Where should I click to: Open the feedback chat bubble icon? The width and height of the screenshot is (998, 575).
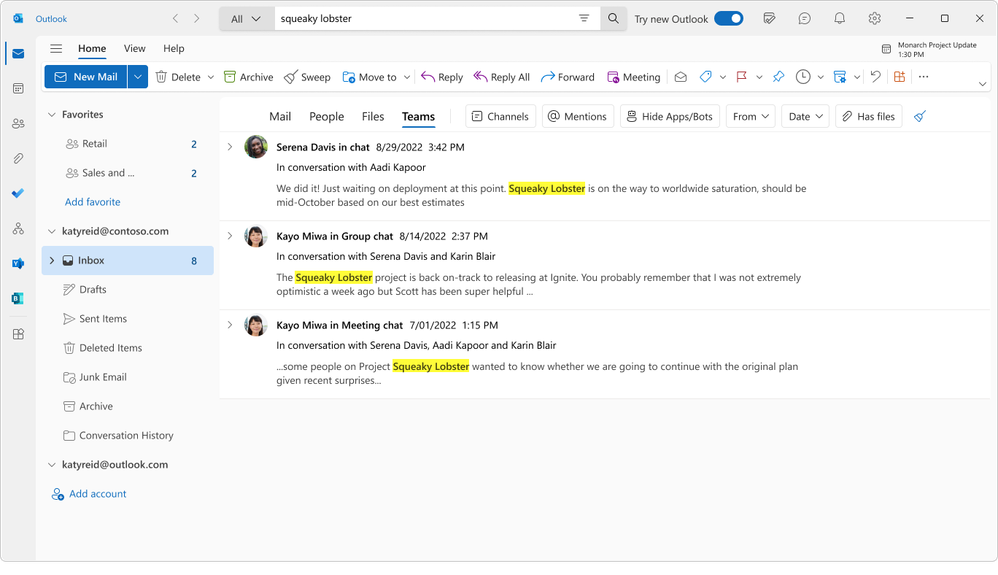pos(805,18)
